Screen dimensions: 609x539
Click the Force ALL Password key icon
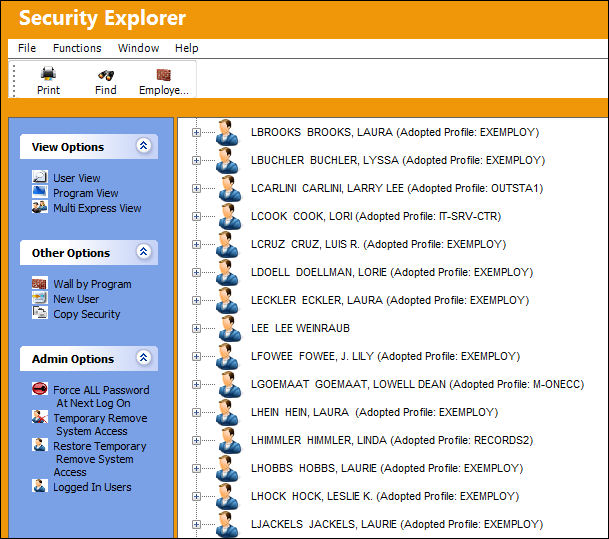coord(40,388)
